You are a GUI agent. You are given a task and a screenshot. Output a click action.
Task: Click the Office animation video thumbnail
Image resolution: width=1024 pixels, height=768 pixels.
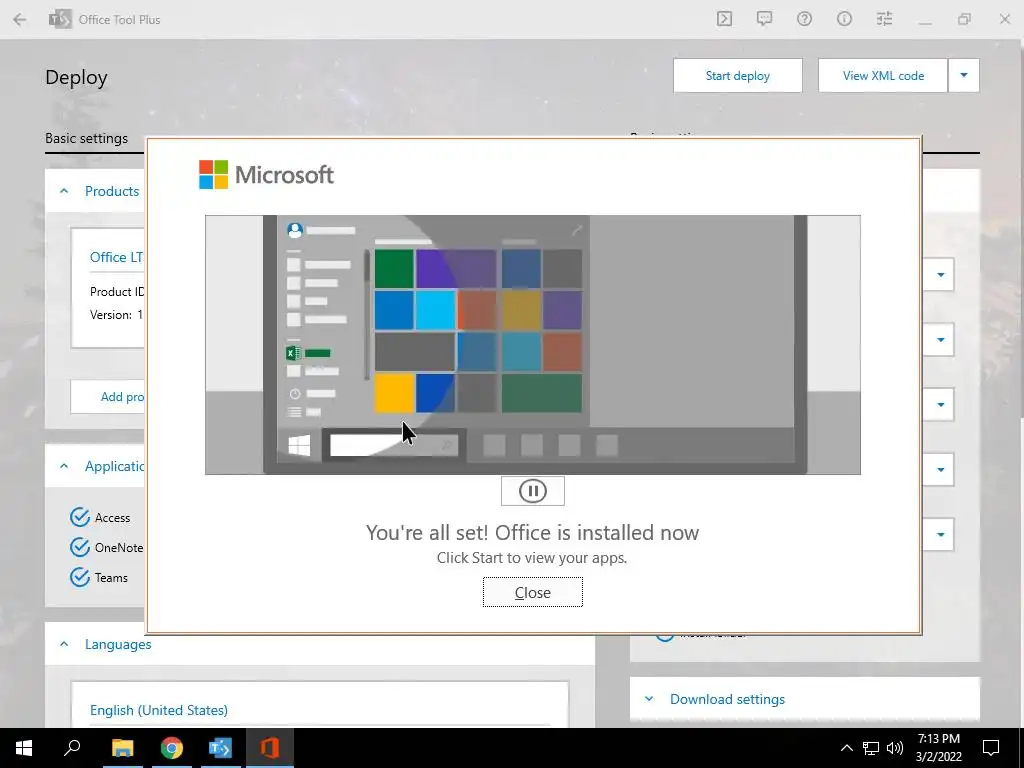coord(532,345)
